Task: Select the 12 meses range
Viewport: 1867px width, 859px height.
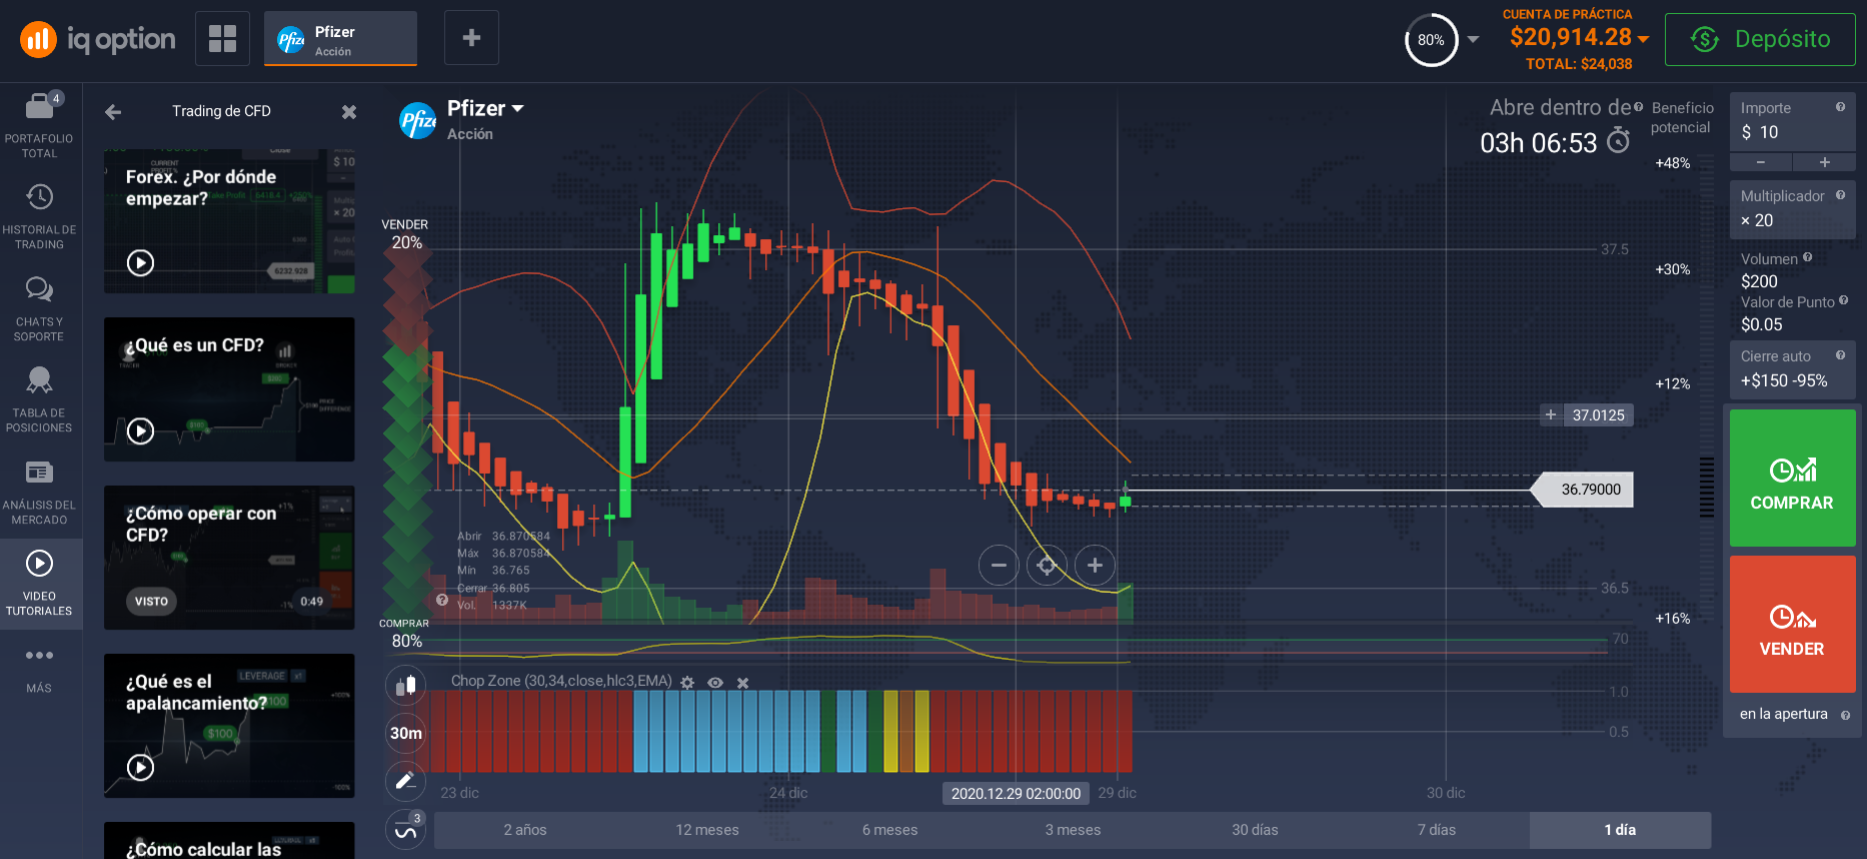Action: coord(707,830)
